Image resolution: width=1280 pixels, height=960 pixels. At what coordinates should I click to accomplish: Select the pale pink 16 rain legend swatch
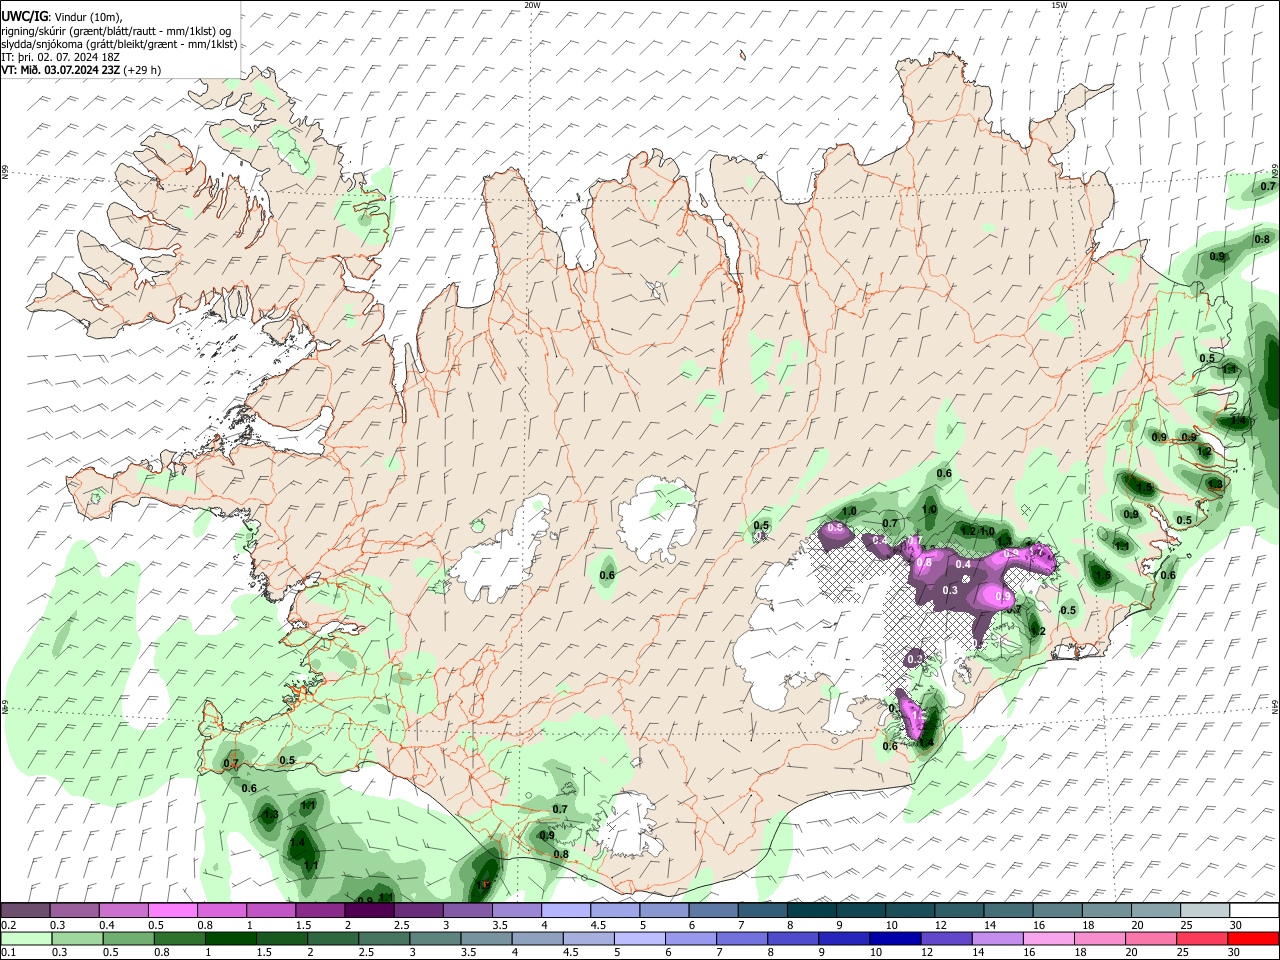[1050, 938]
